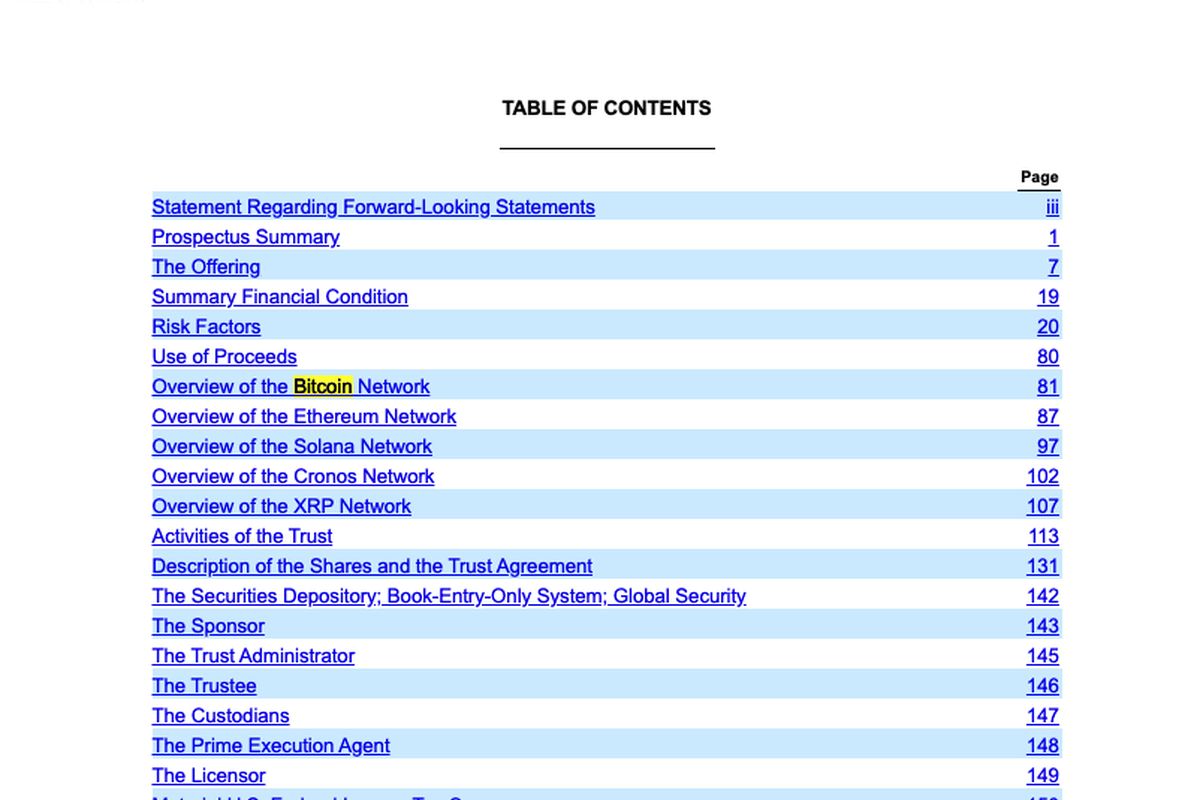Open The Trust Administrator link

point(253,657)
